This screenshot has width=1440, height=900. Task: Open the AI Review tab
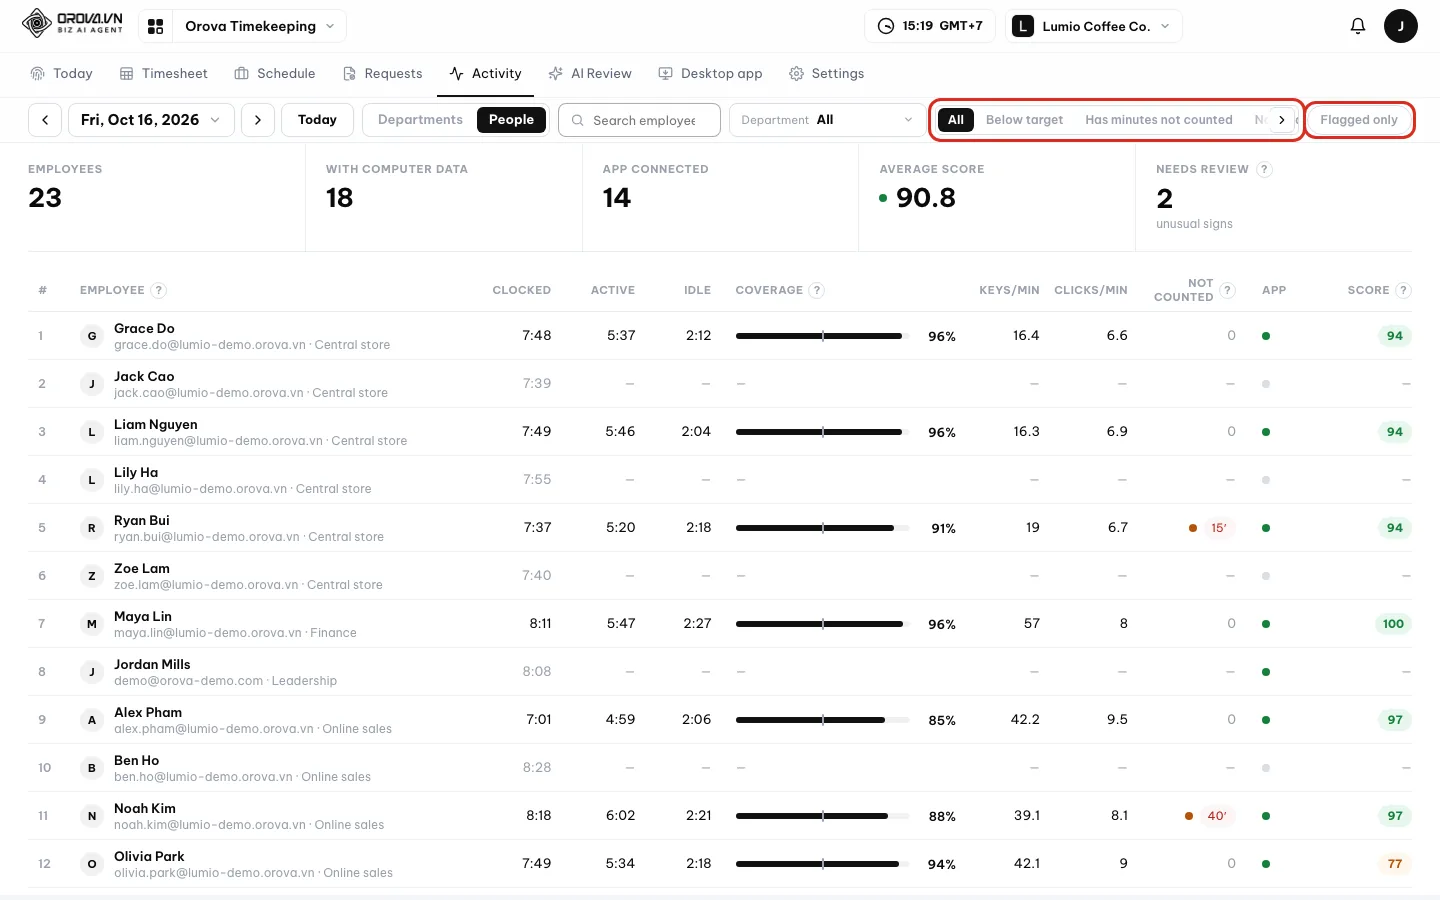(590, 74)
